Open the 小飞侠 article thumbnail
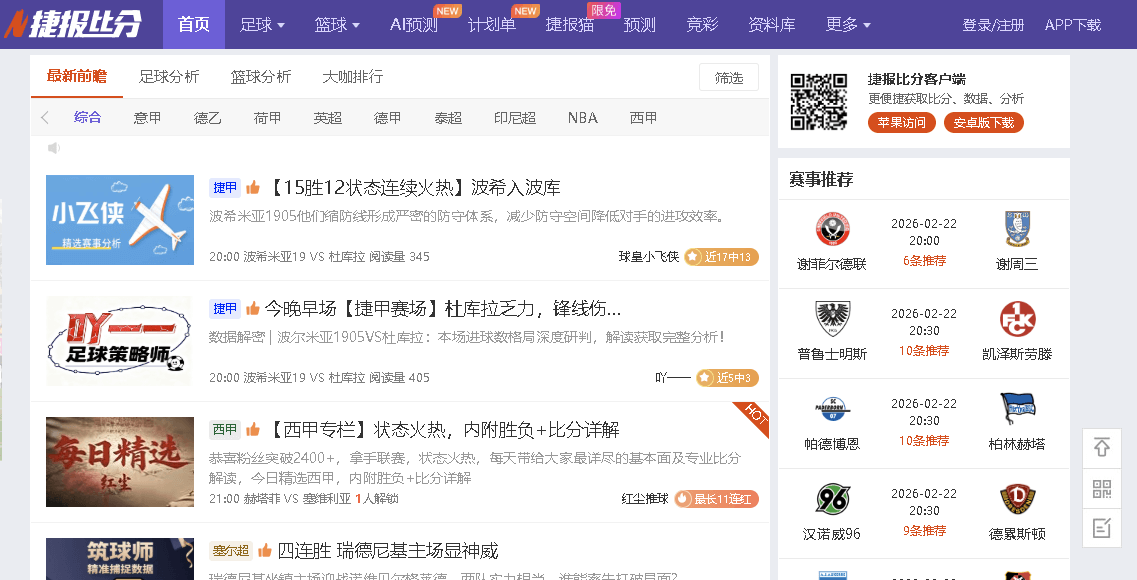This screenshot has height=580, width=1137. point(120,220)
